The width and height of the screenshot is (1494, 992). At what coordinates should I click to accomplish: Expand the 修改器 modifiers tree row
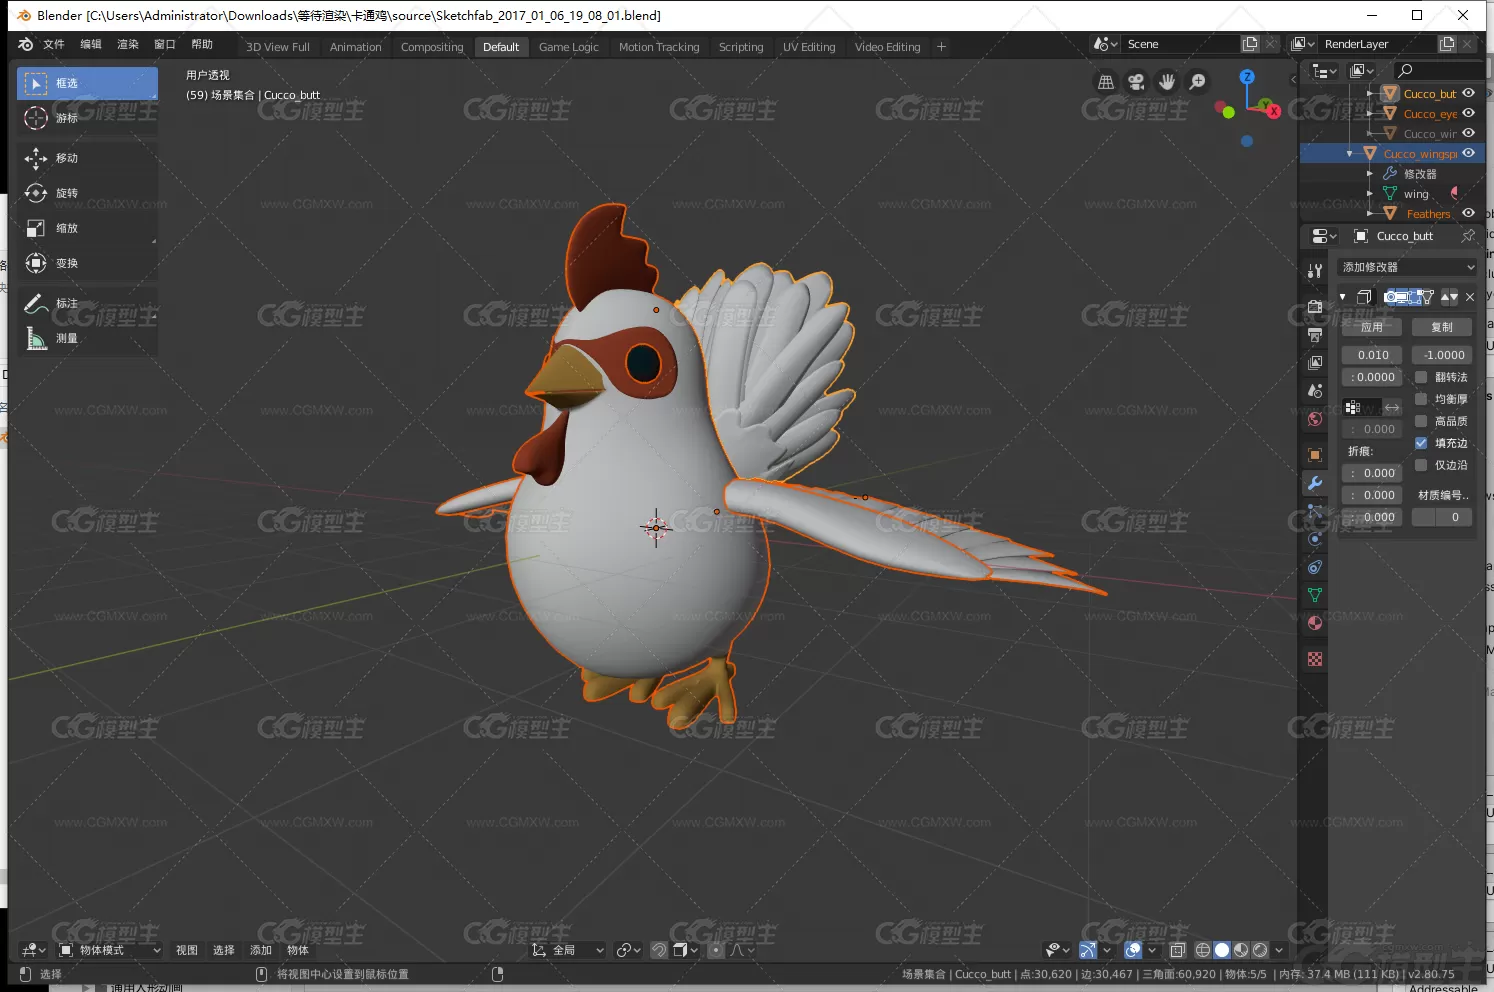(x=1370, y=174)
